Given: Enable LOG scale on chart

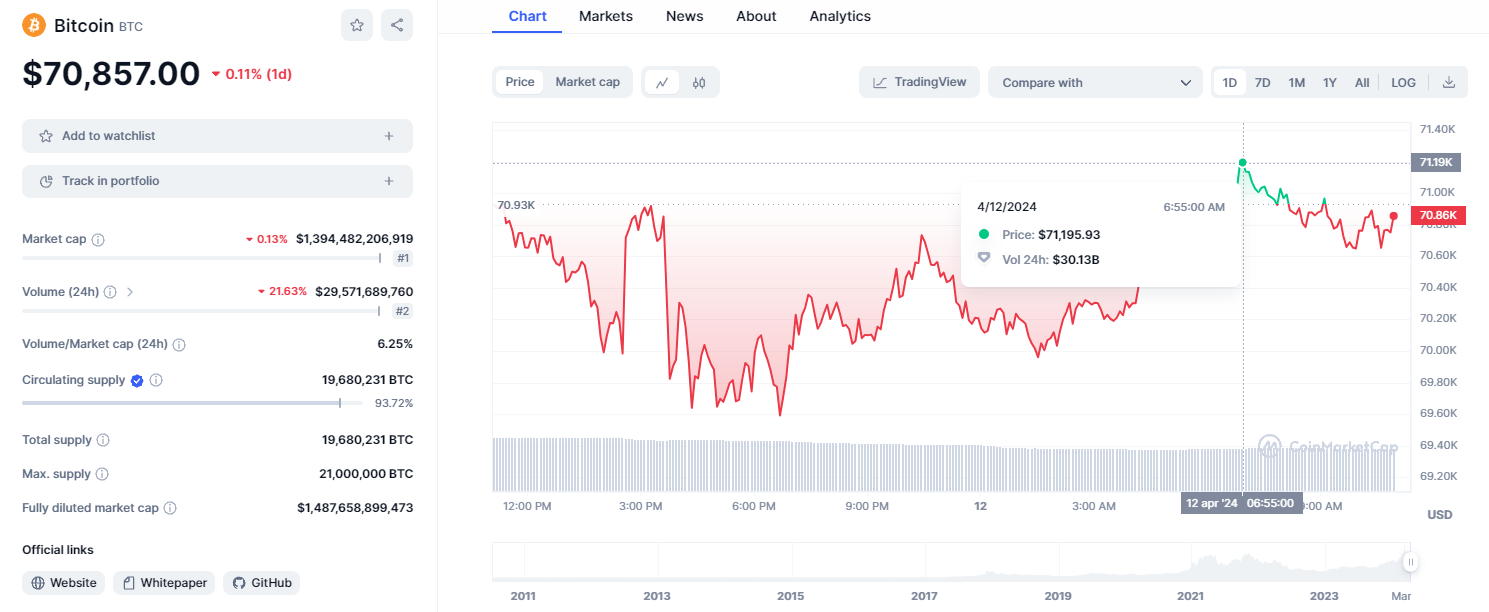Looking at the screenshot, I should 1403,82.
